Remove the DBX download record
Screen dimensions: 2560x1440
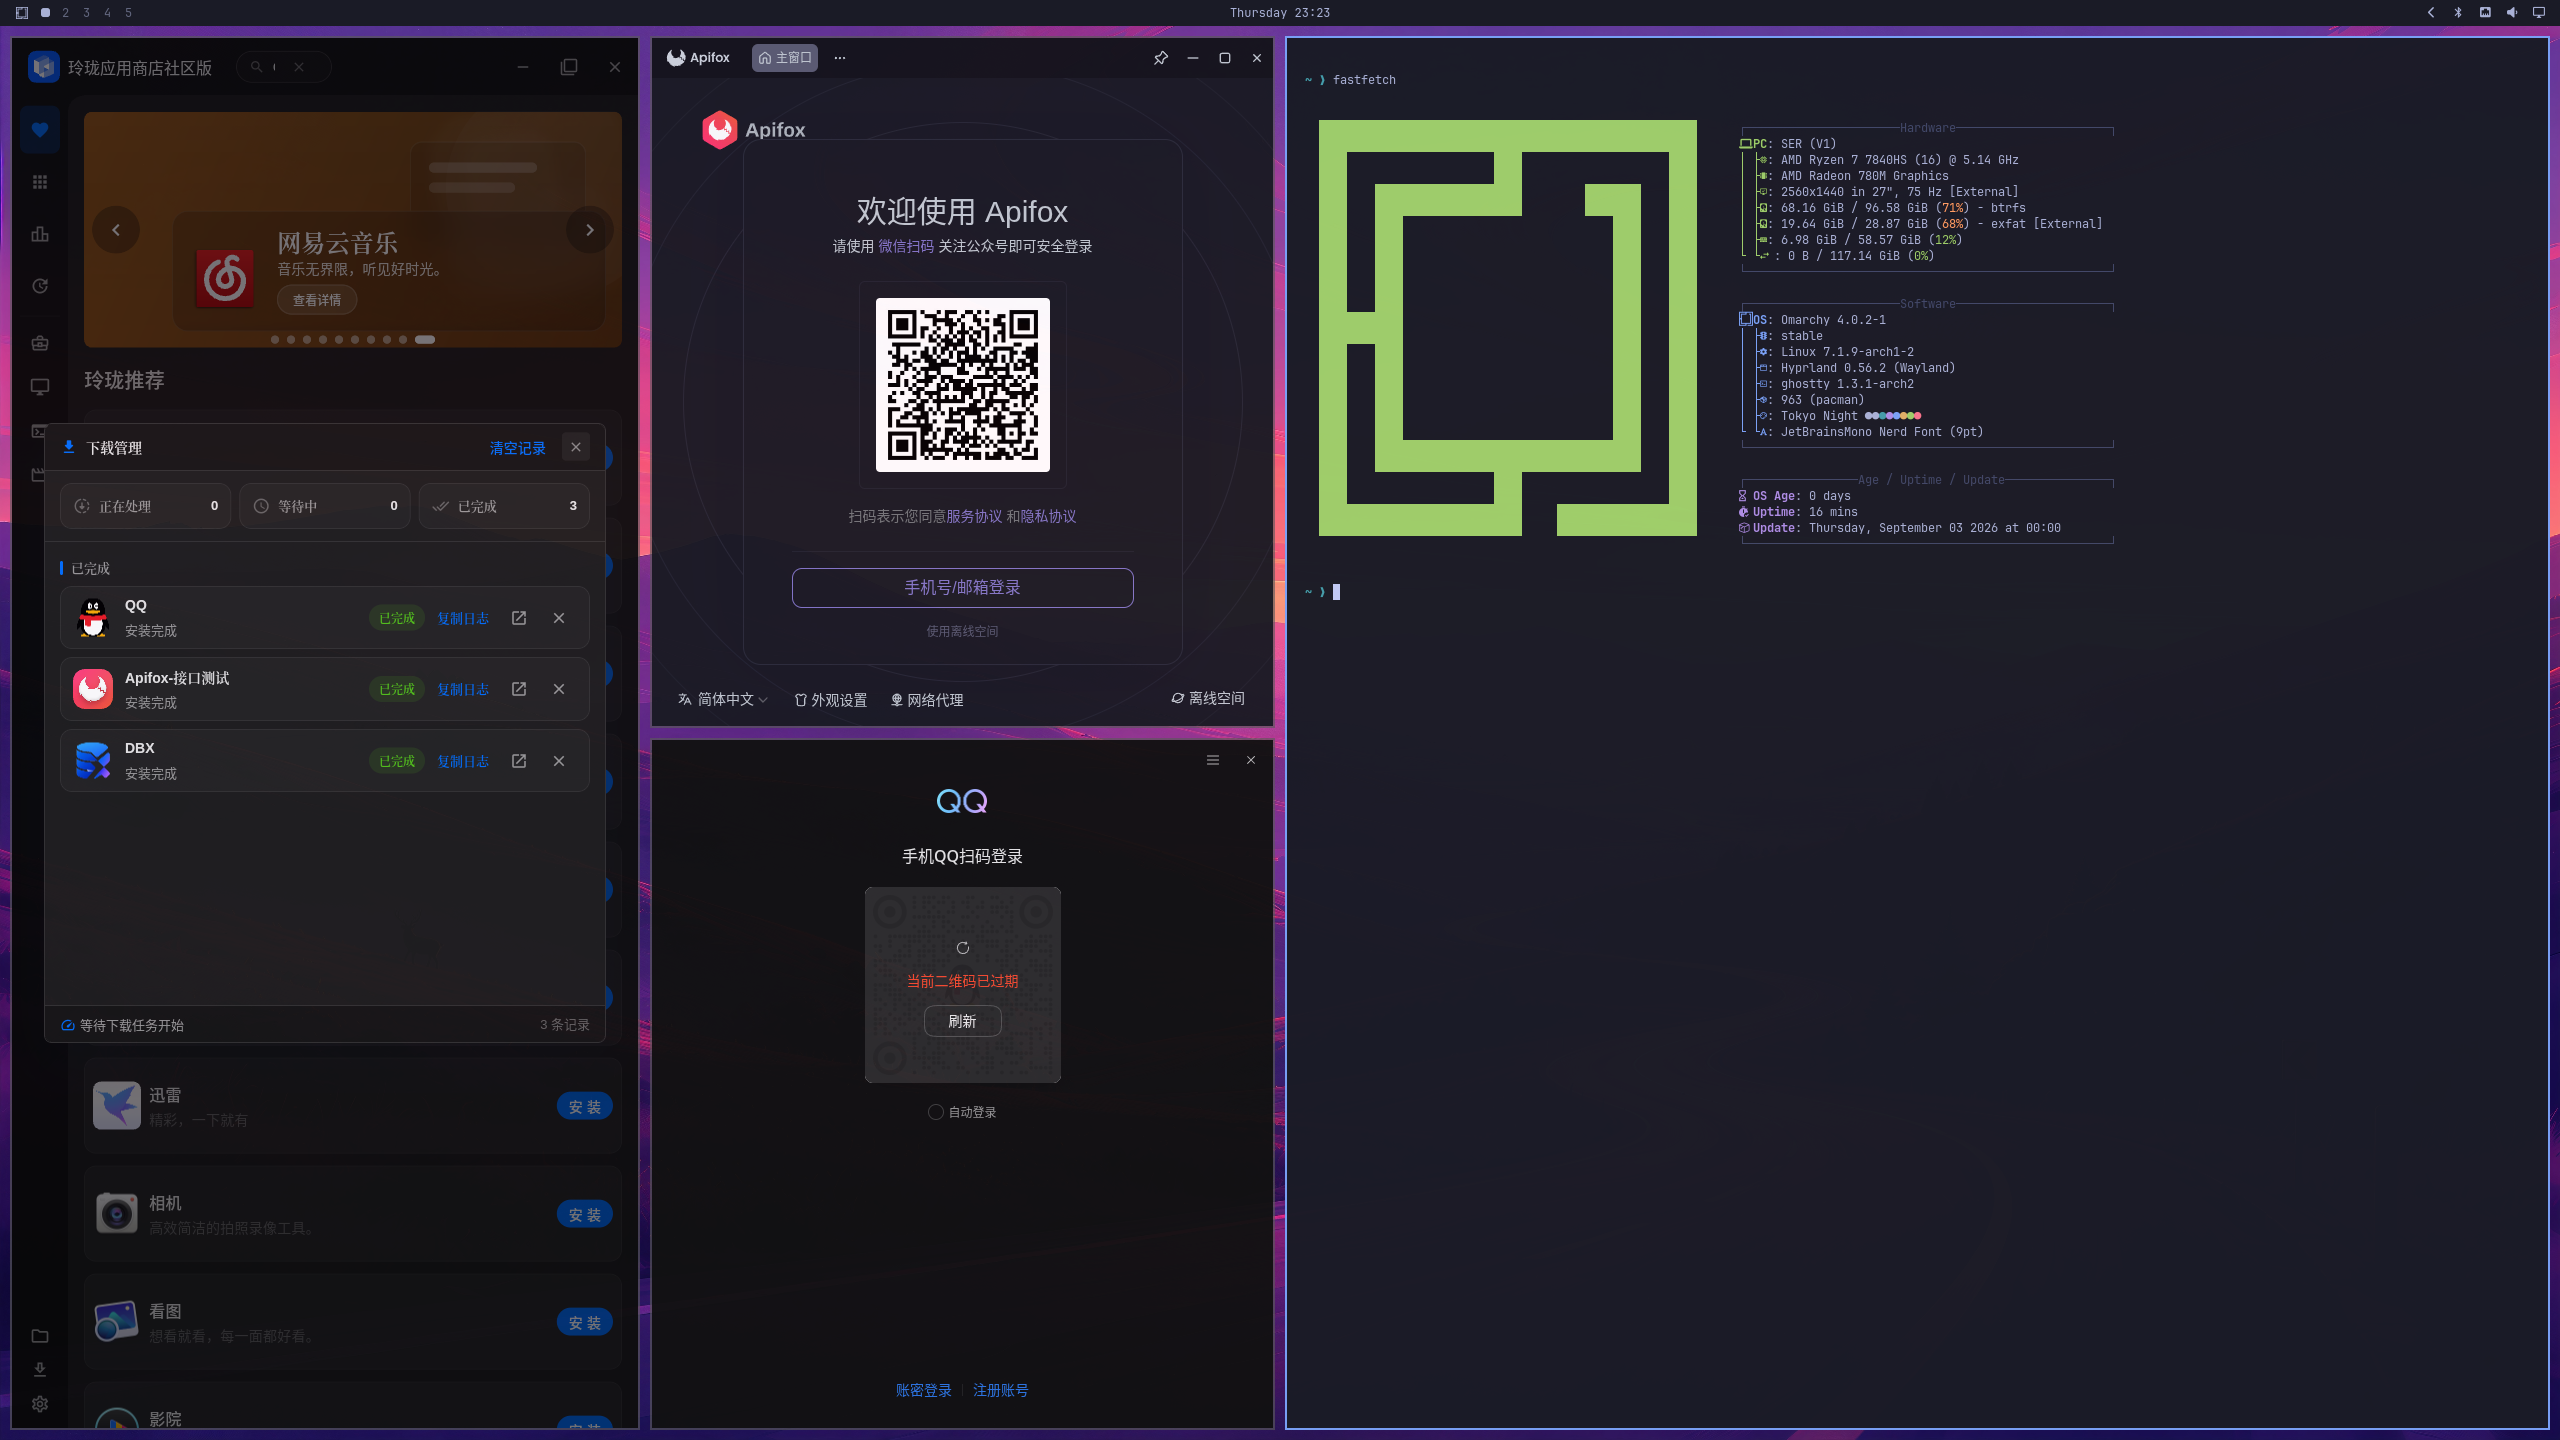559,761
